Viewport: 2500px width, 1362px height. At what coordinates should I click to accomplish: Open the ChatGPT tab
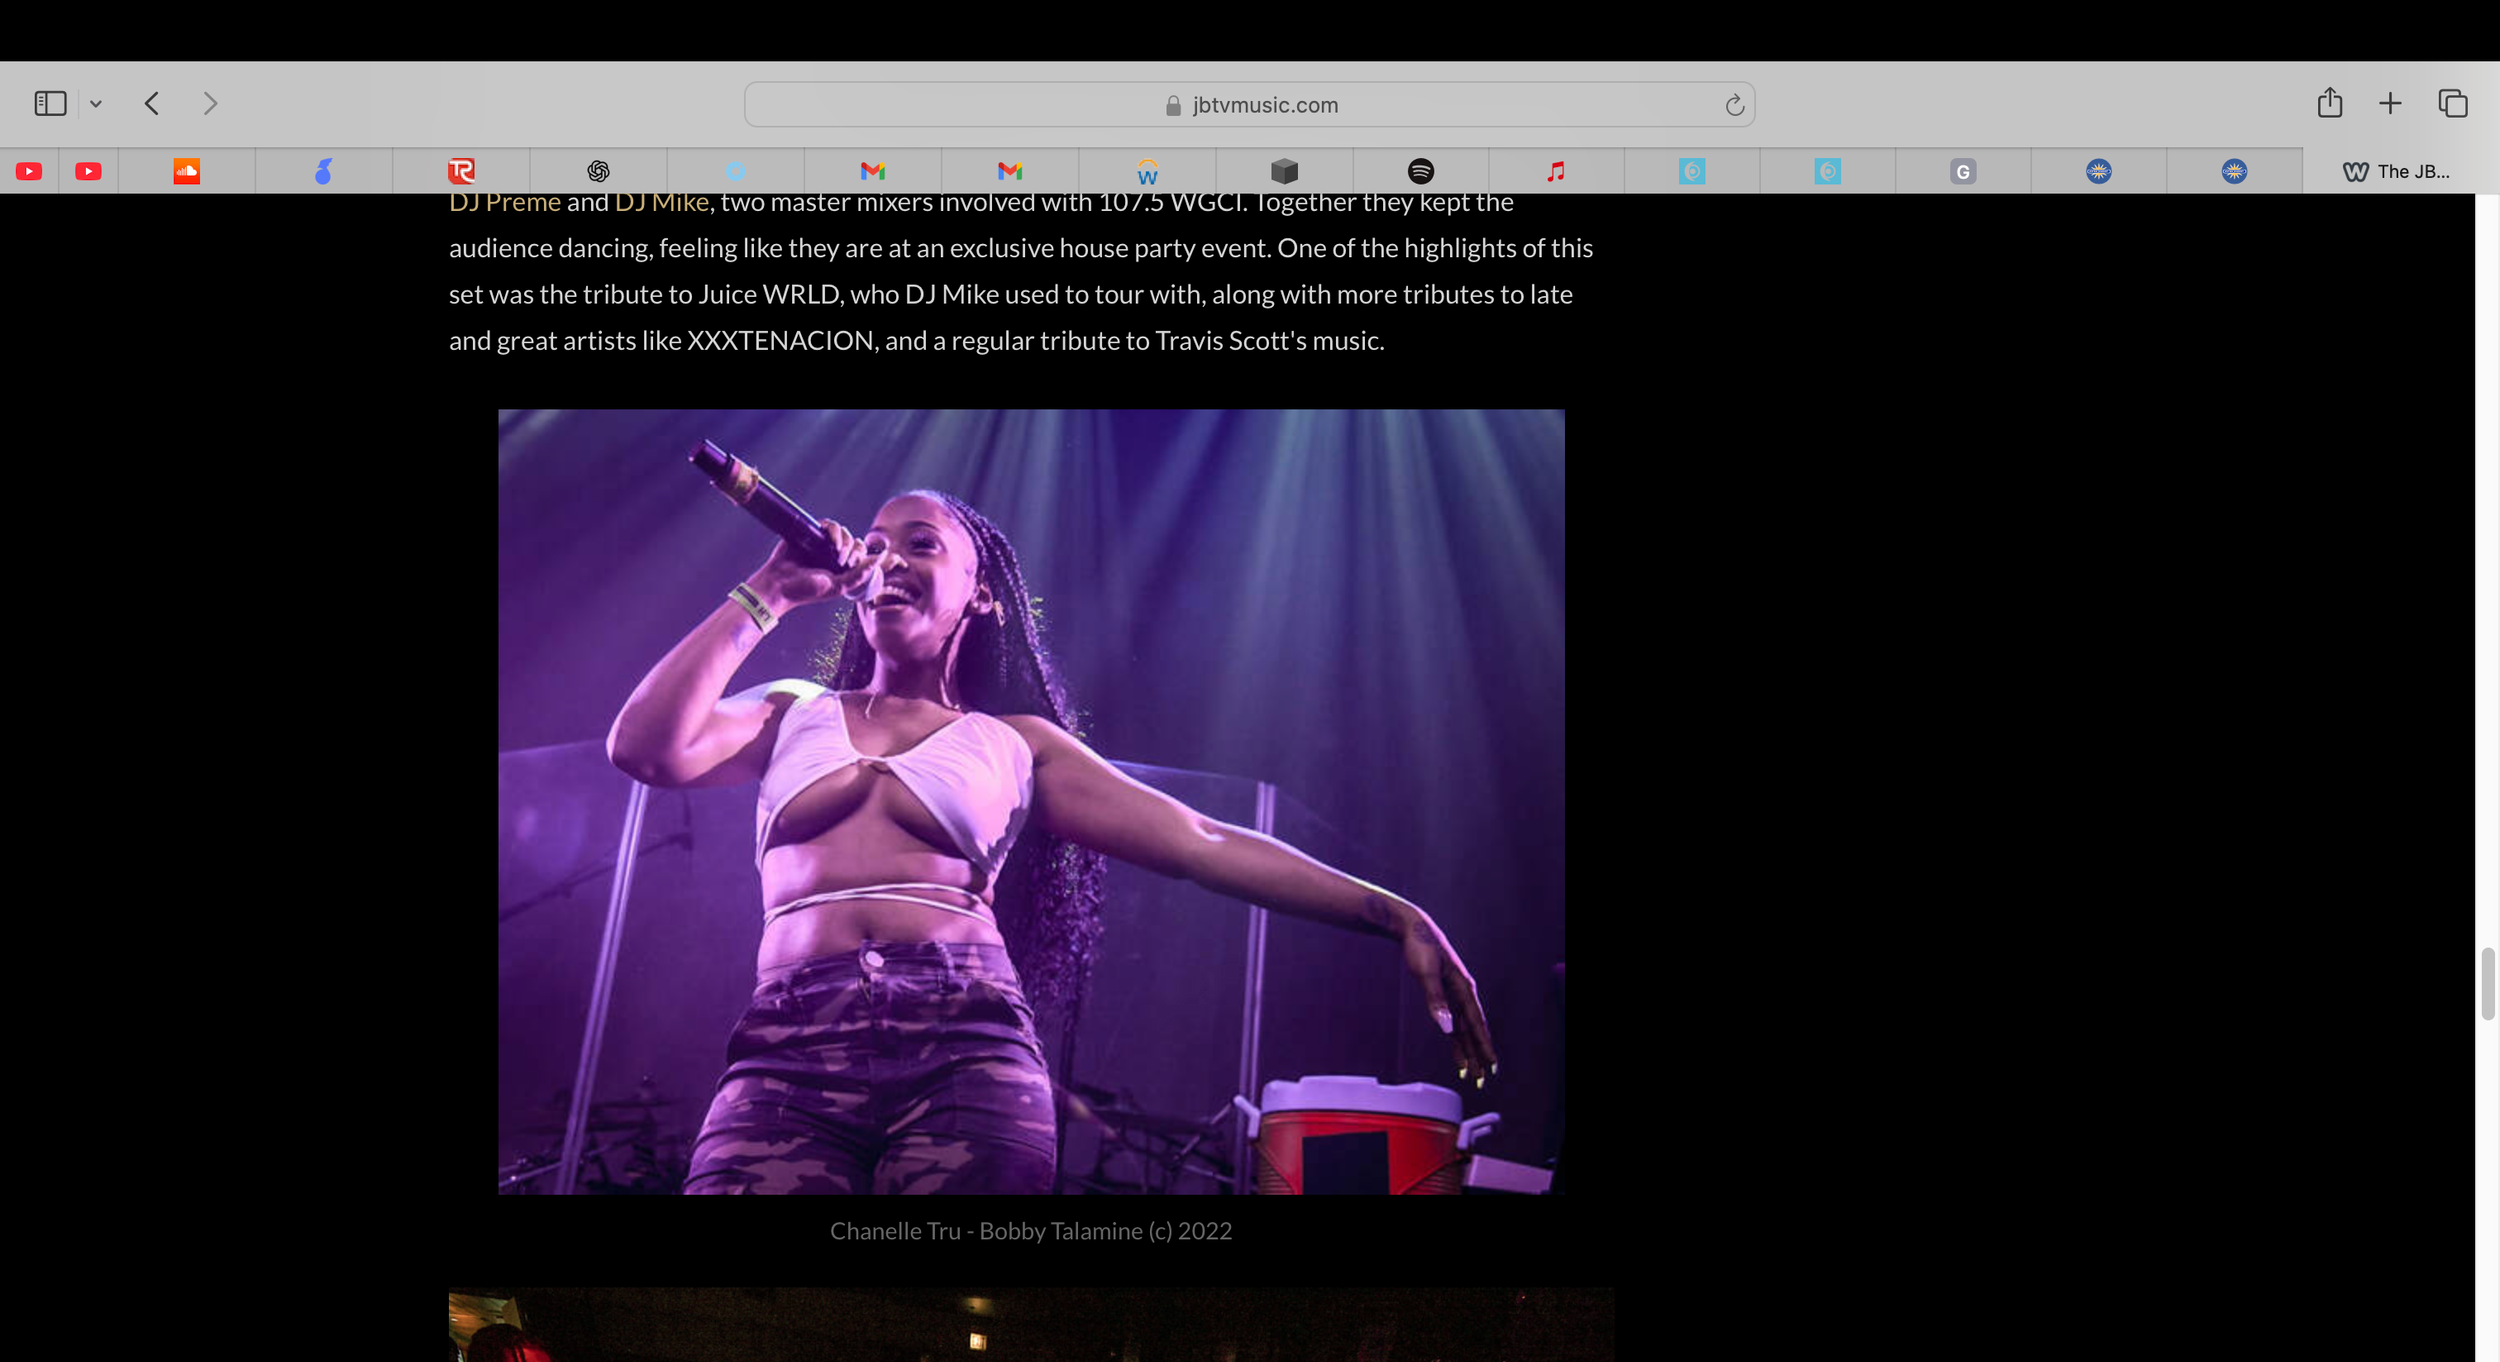[x=598, y=171]
